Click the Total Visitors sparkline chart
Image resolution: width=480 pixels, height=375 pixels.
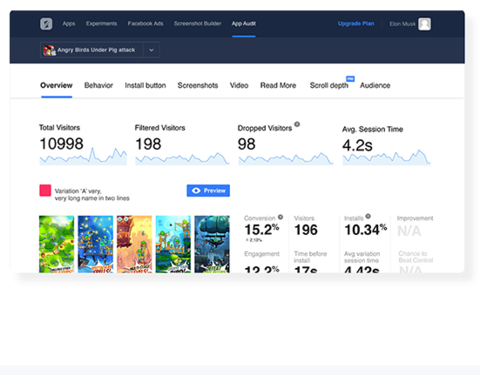click(x=83, y=156)
